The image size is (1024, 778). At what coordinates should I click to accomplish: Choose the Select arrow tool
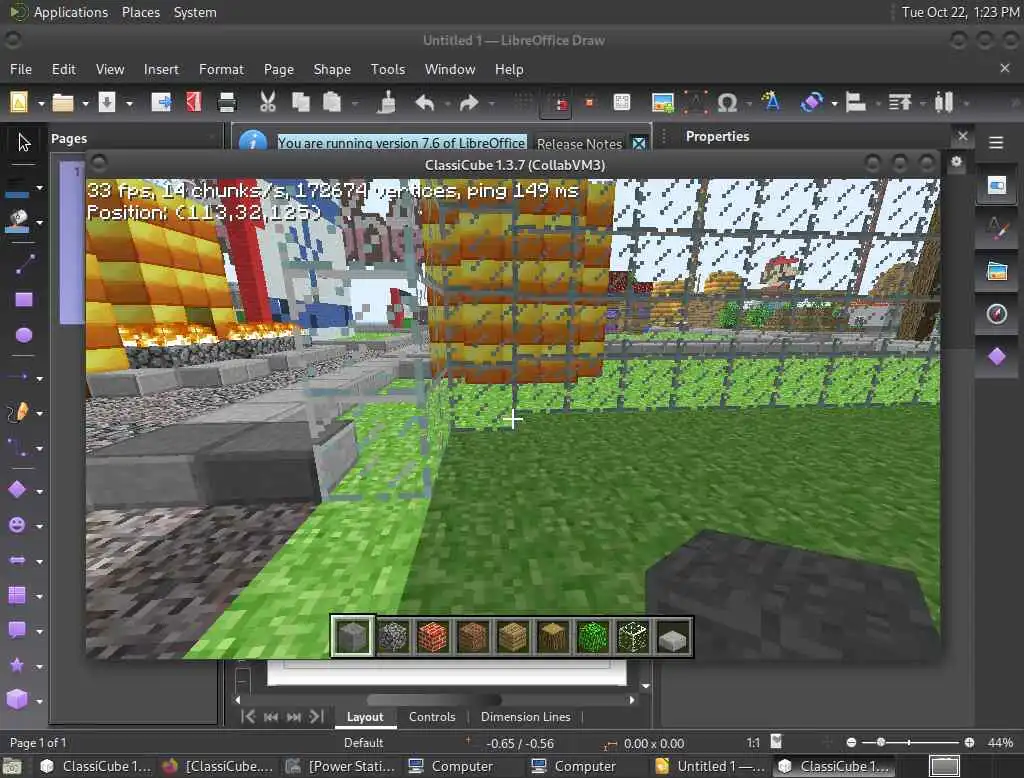click(x=24, y=142)
